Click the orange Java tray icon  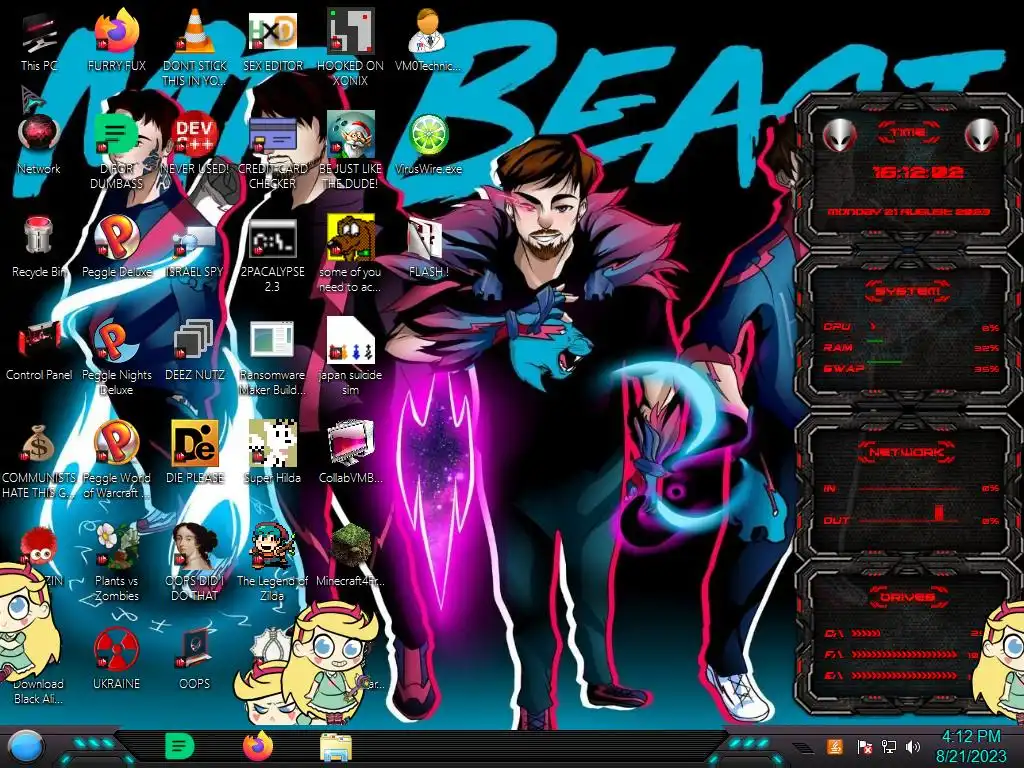[x=835, y=746]
